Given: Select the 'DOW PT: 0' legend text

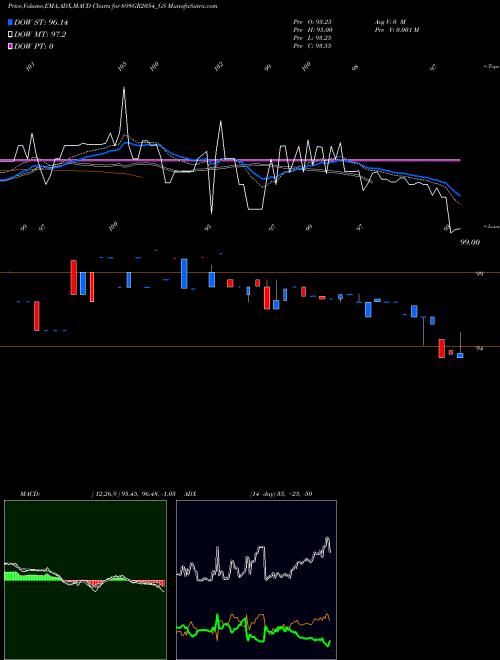Looking at the screenshot, I should click(x=33, y=46).
